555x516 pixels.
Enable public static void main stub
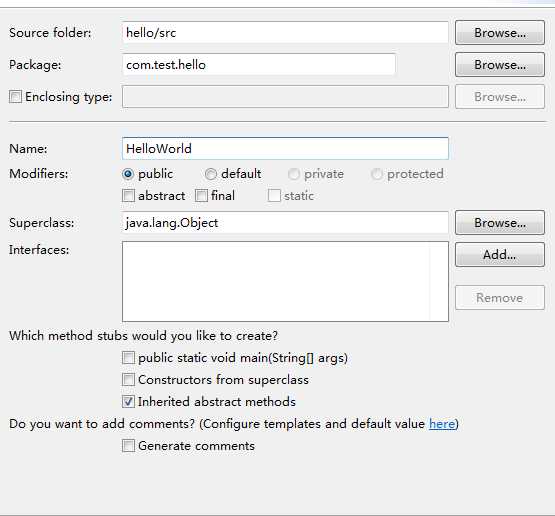click(x=128, y=358)
